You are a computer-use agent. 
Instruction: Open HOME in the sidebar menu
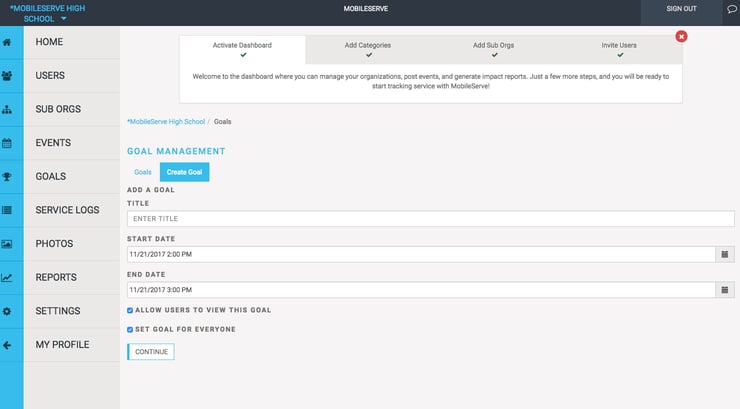pos(72,42)
